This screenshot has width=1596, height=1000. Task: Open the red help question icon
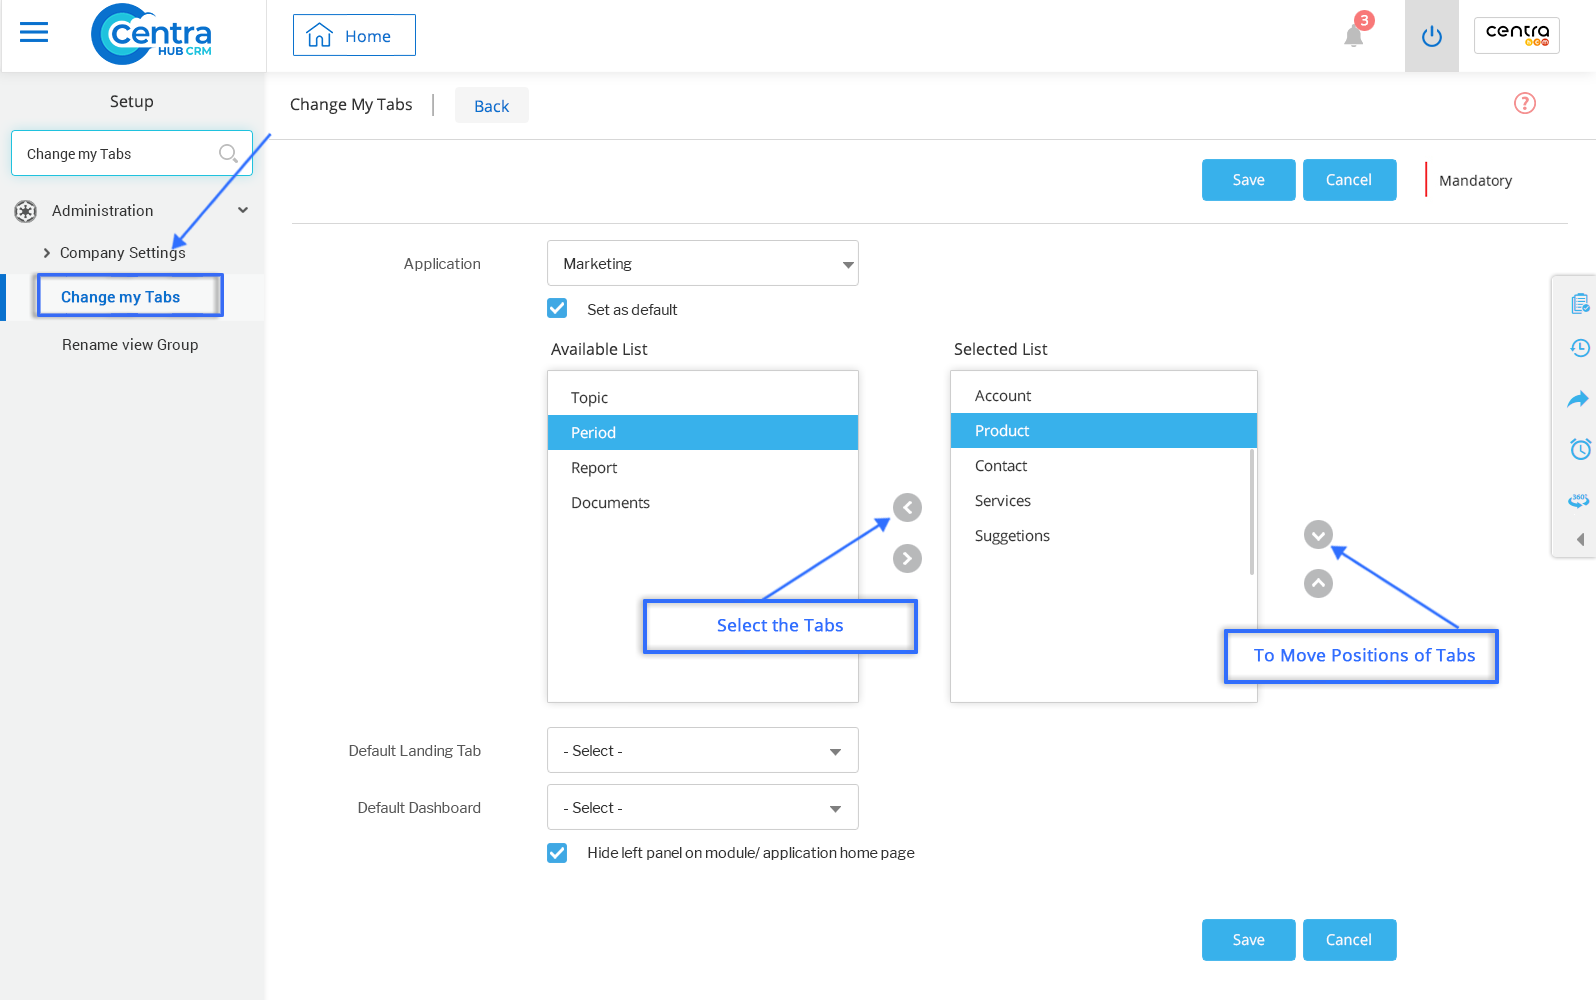(x=1525, y=103)
